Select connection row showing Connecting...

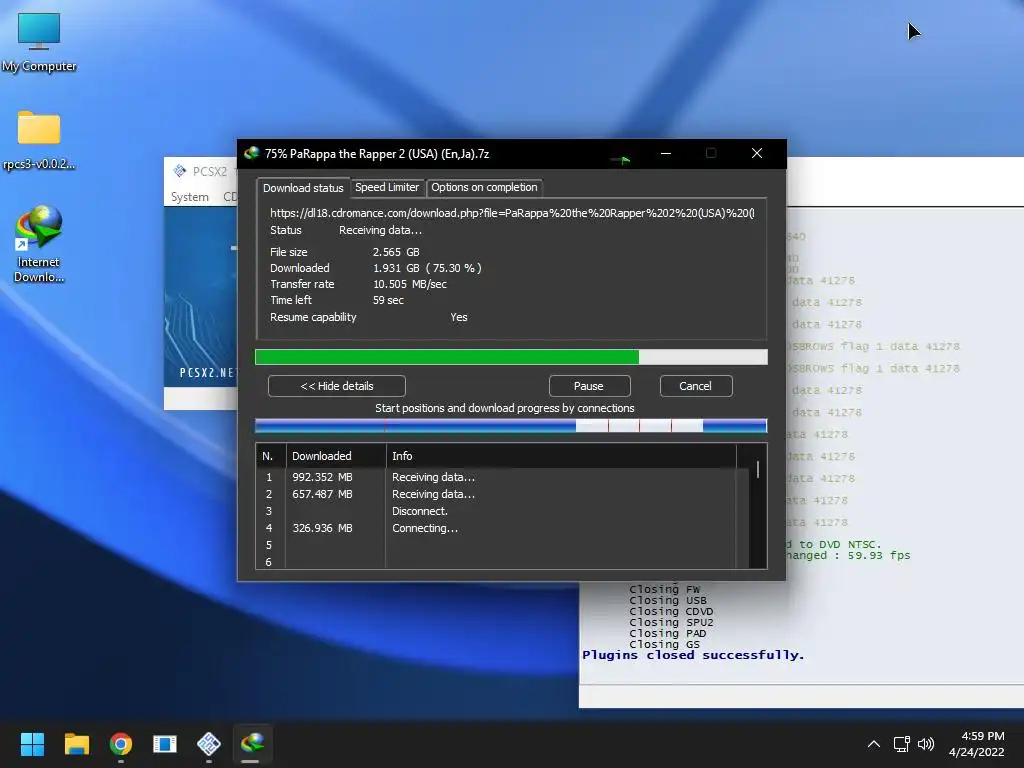click(x=502, y=528)
